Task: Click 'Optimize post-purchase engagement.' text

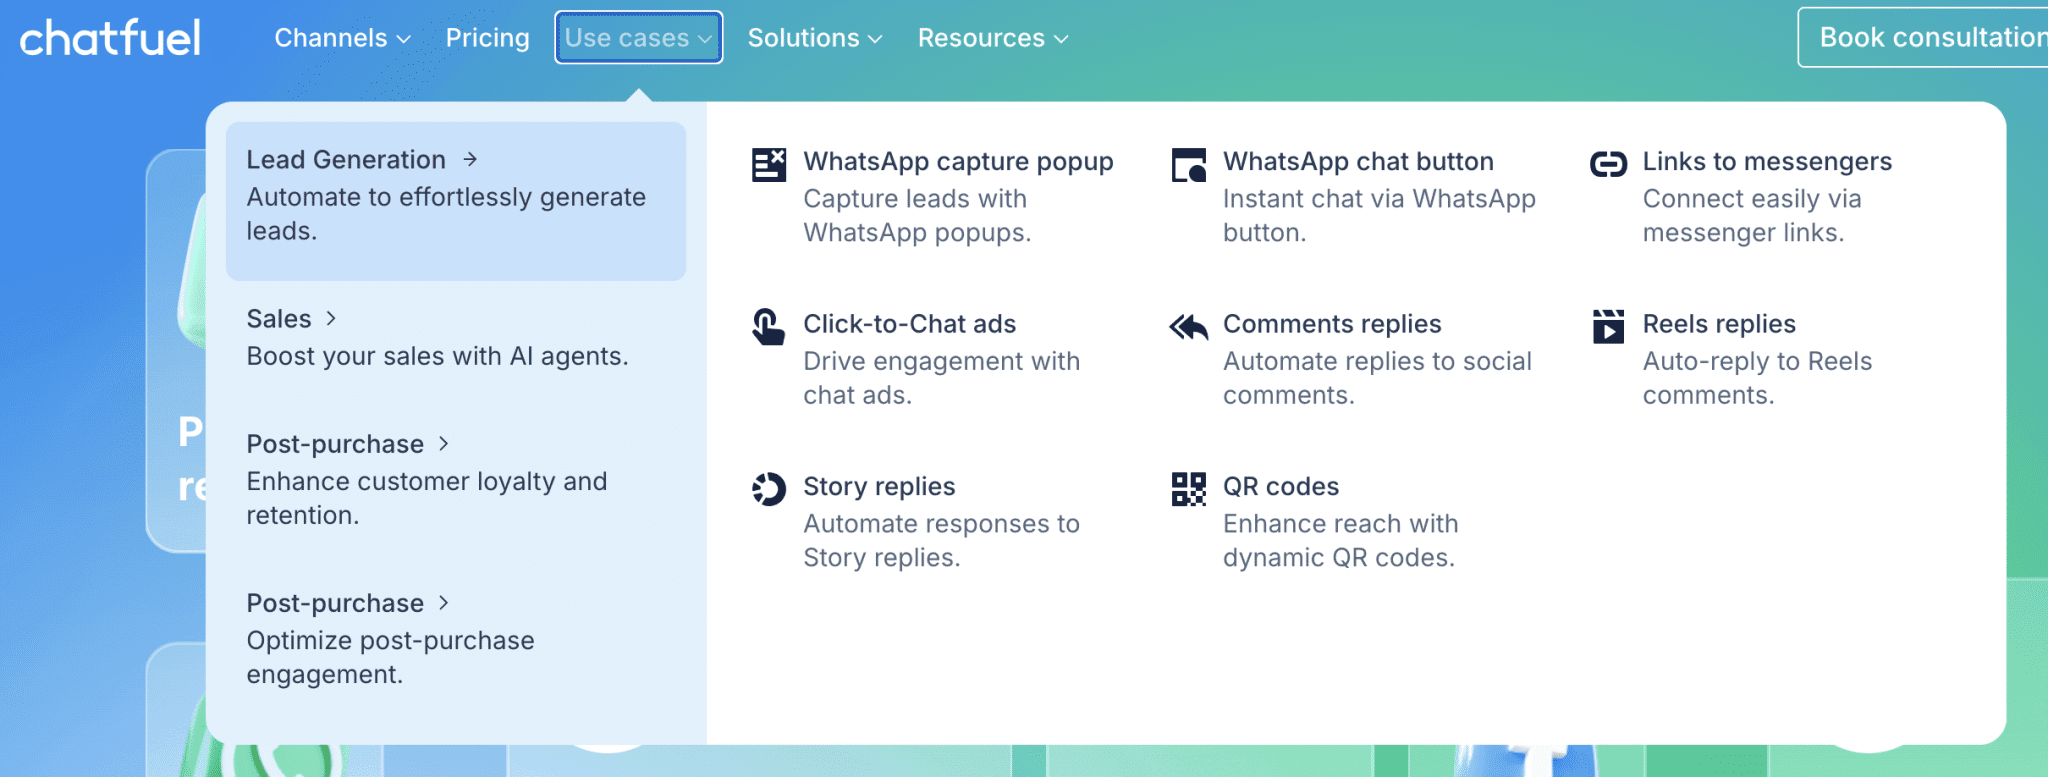Action: 391,657
